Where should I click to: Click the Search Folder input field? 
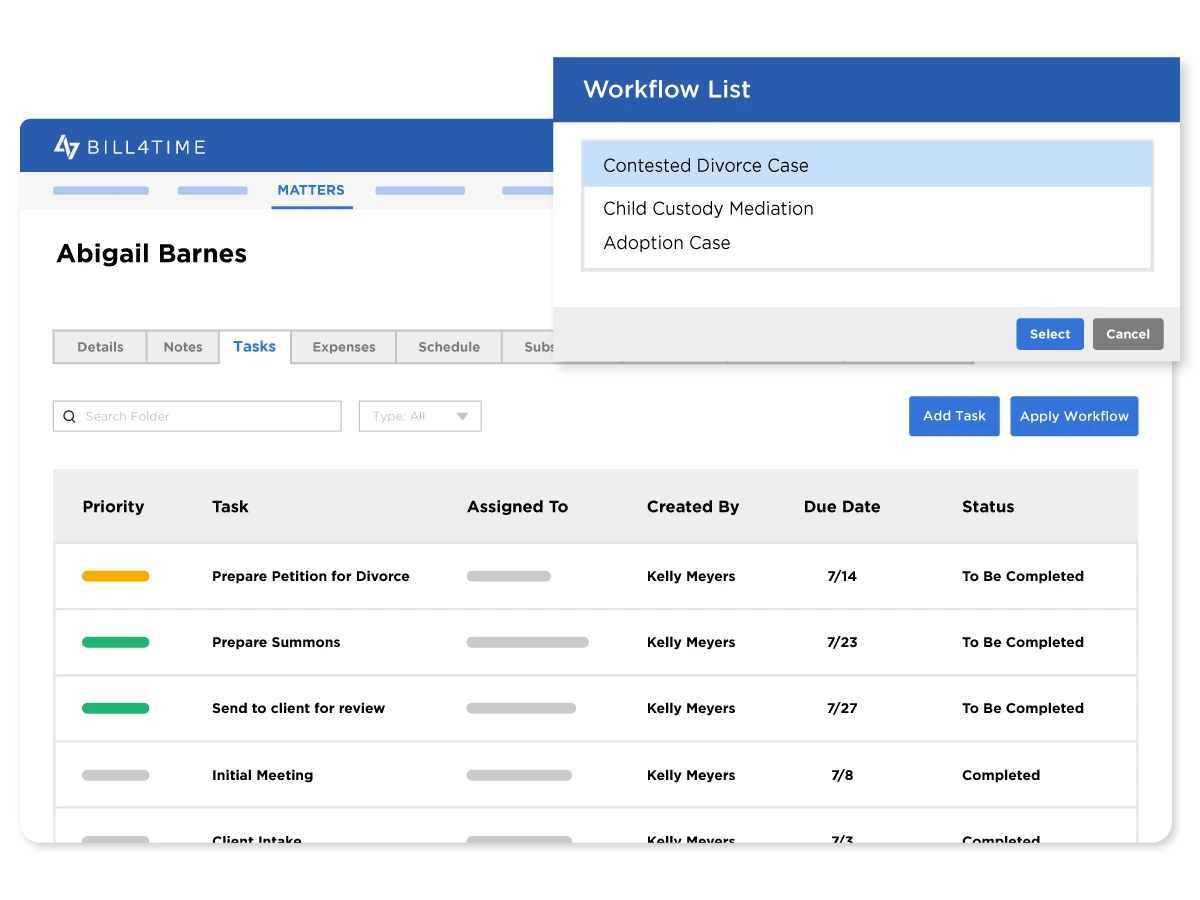(x=205, y=416)
